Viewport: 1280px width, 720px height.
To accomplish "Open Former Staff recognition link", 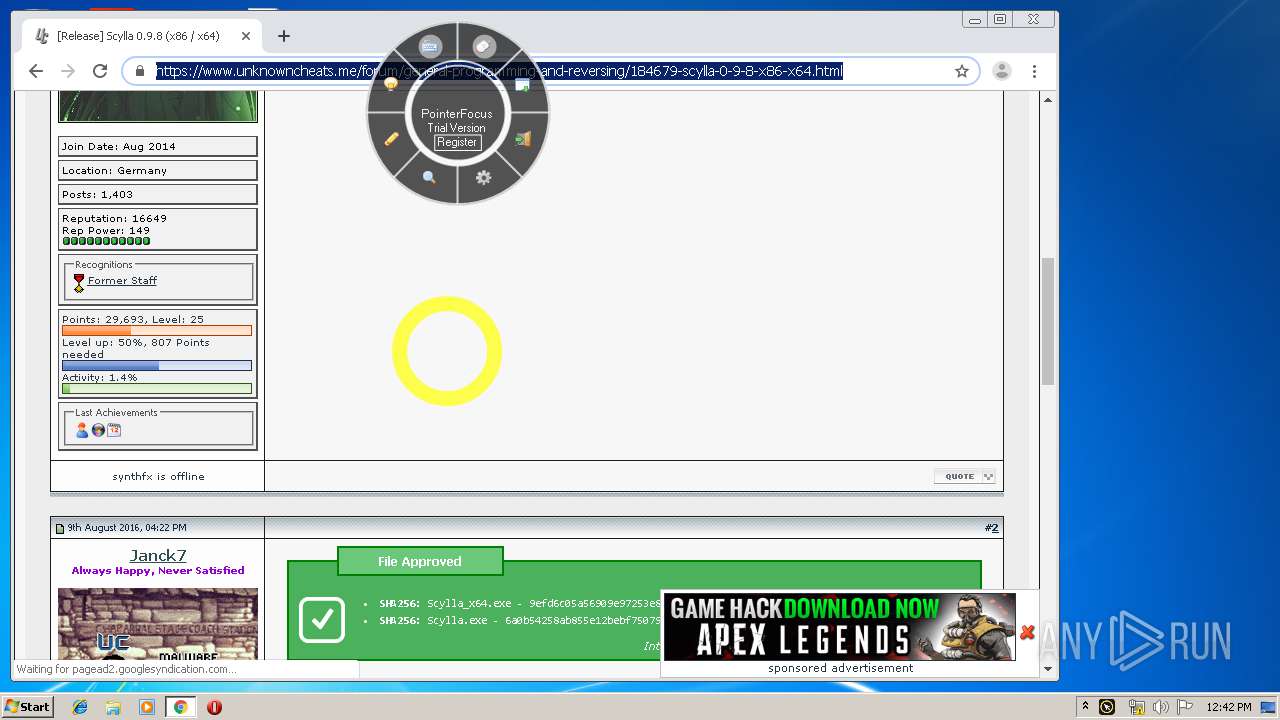I will click(x=122, y=281).
